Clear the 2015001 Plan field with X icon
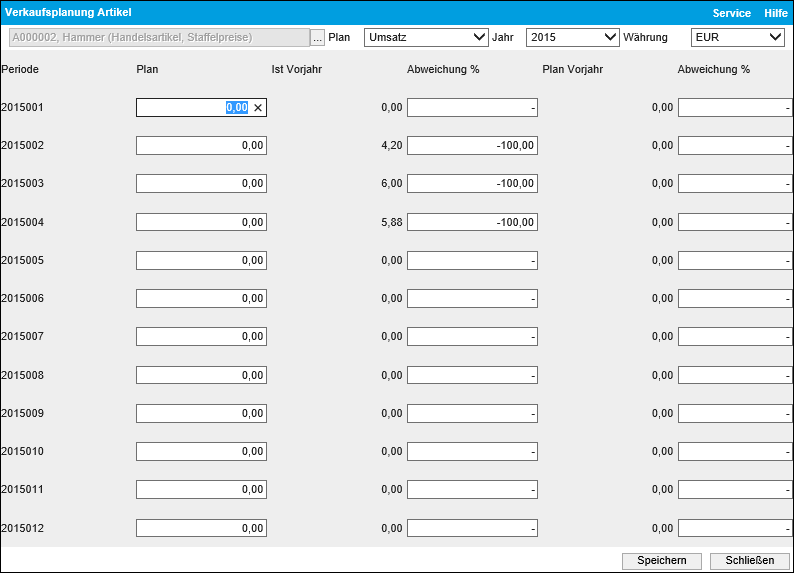This screenshot has height=573, width=794. (258, 108)
